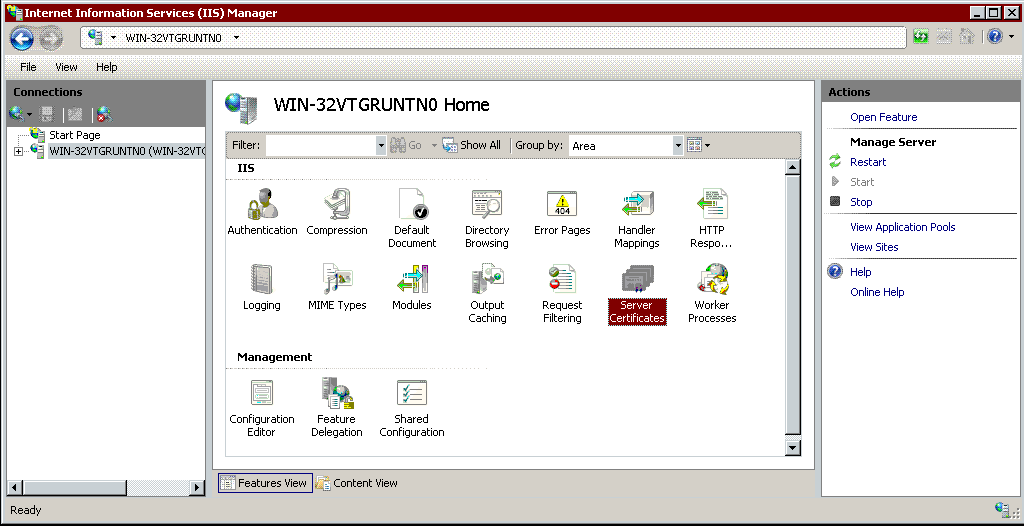
Task: Click Restart under Manage Server
Action: [868, 162]
